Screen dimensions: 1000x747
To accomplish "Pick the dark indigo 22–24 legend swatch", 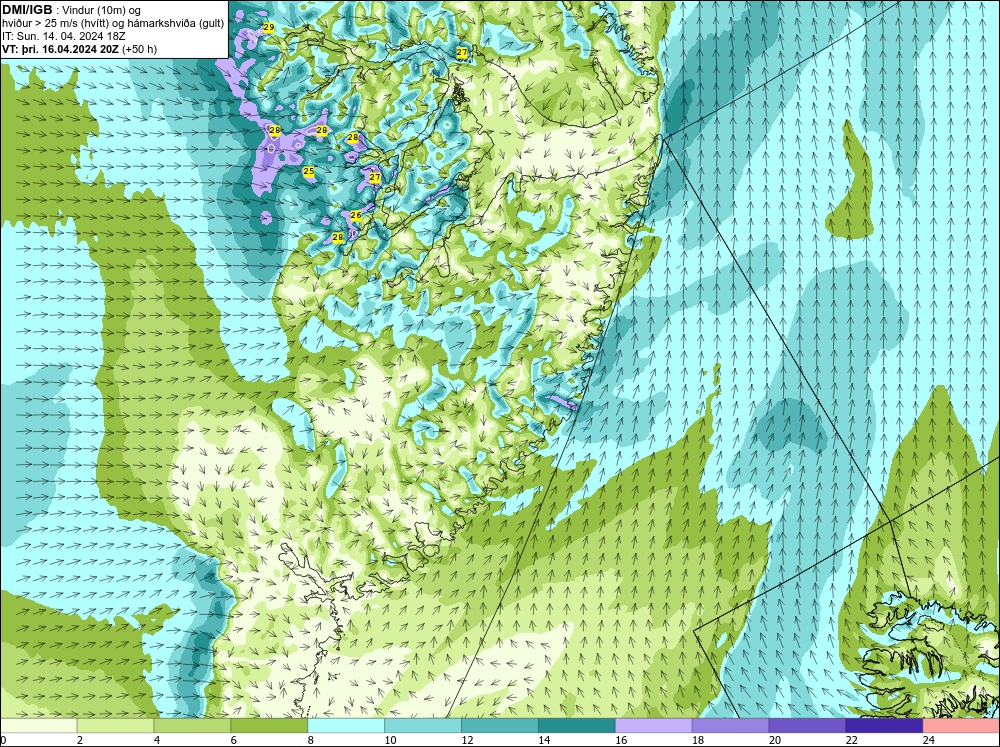I will 884,726.
